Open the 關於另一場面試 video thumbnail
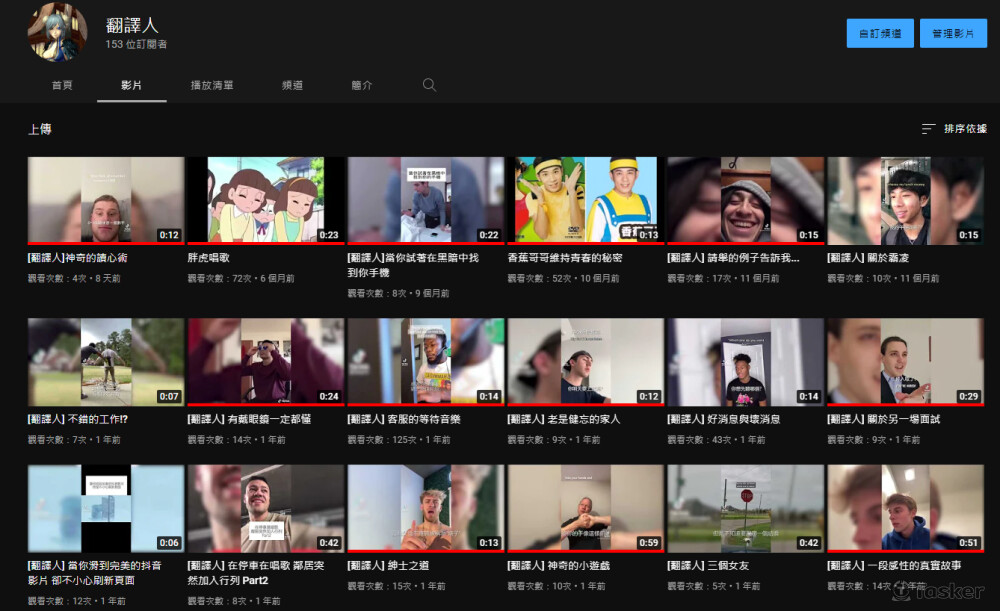 (x=905, y=361)
